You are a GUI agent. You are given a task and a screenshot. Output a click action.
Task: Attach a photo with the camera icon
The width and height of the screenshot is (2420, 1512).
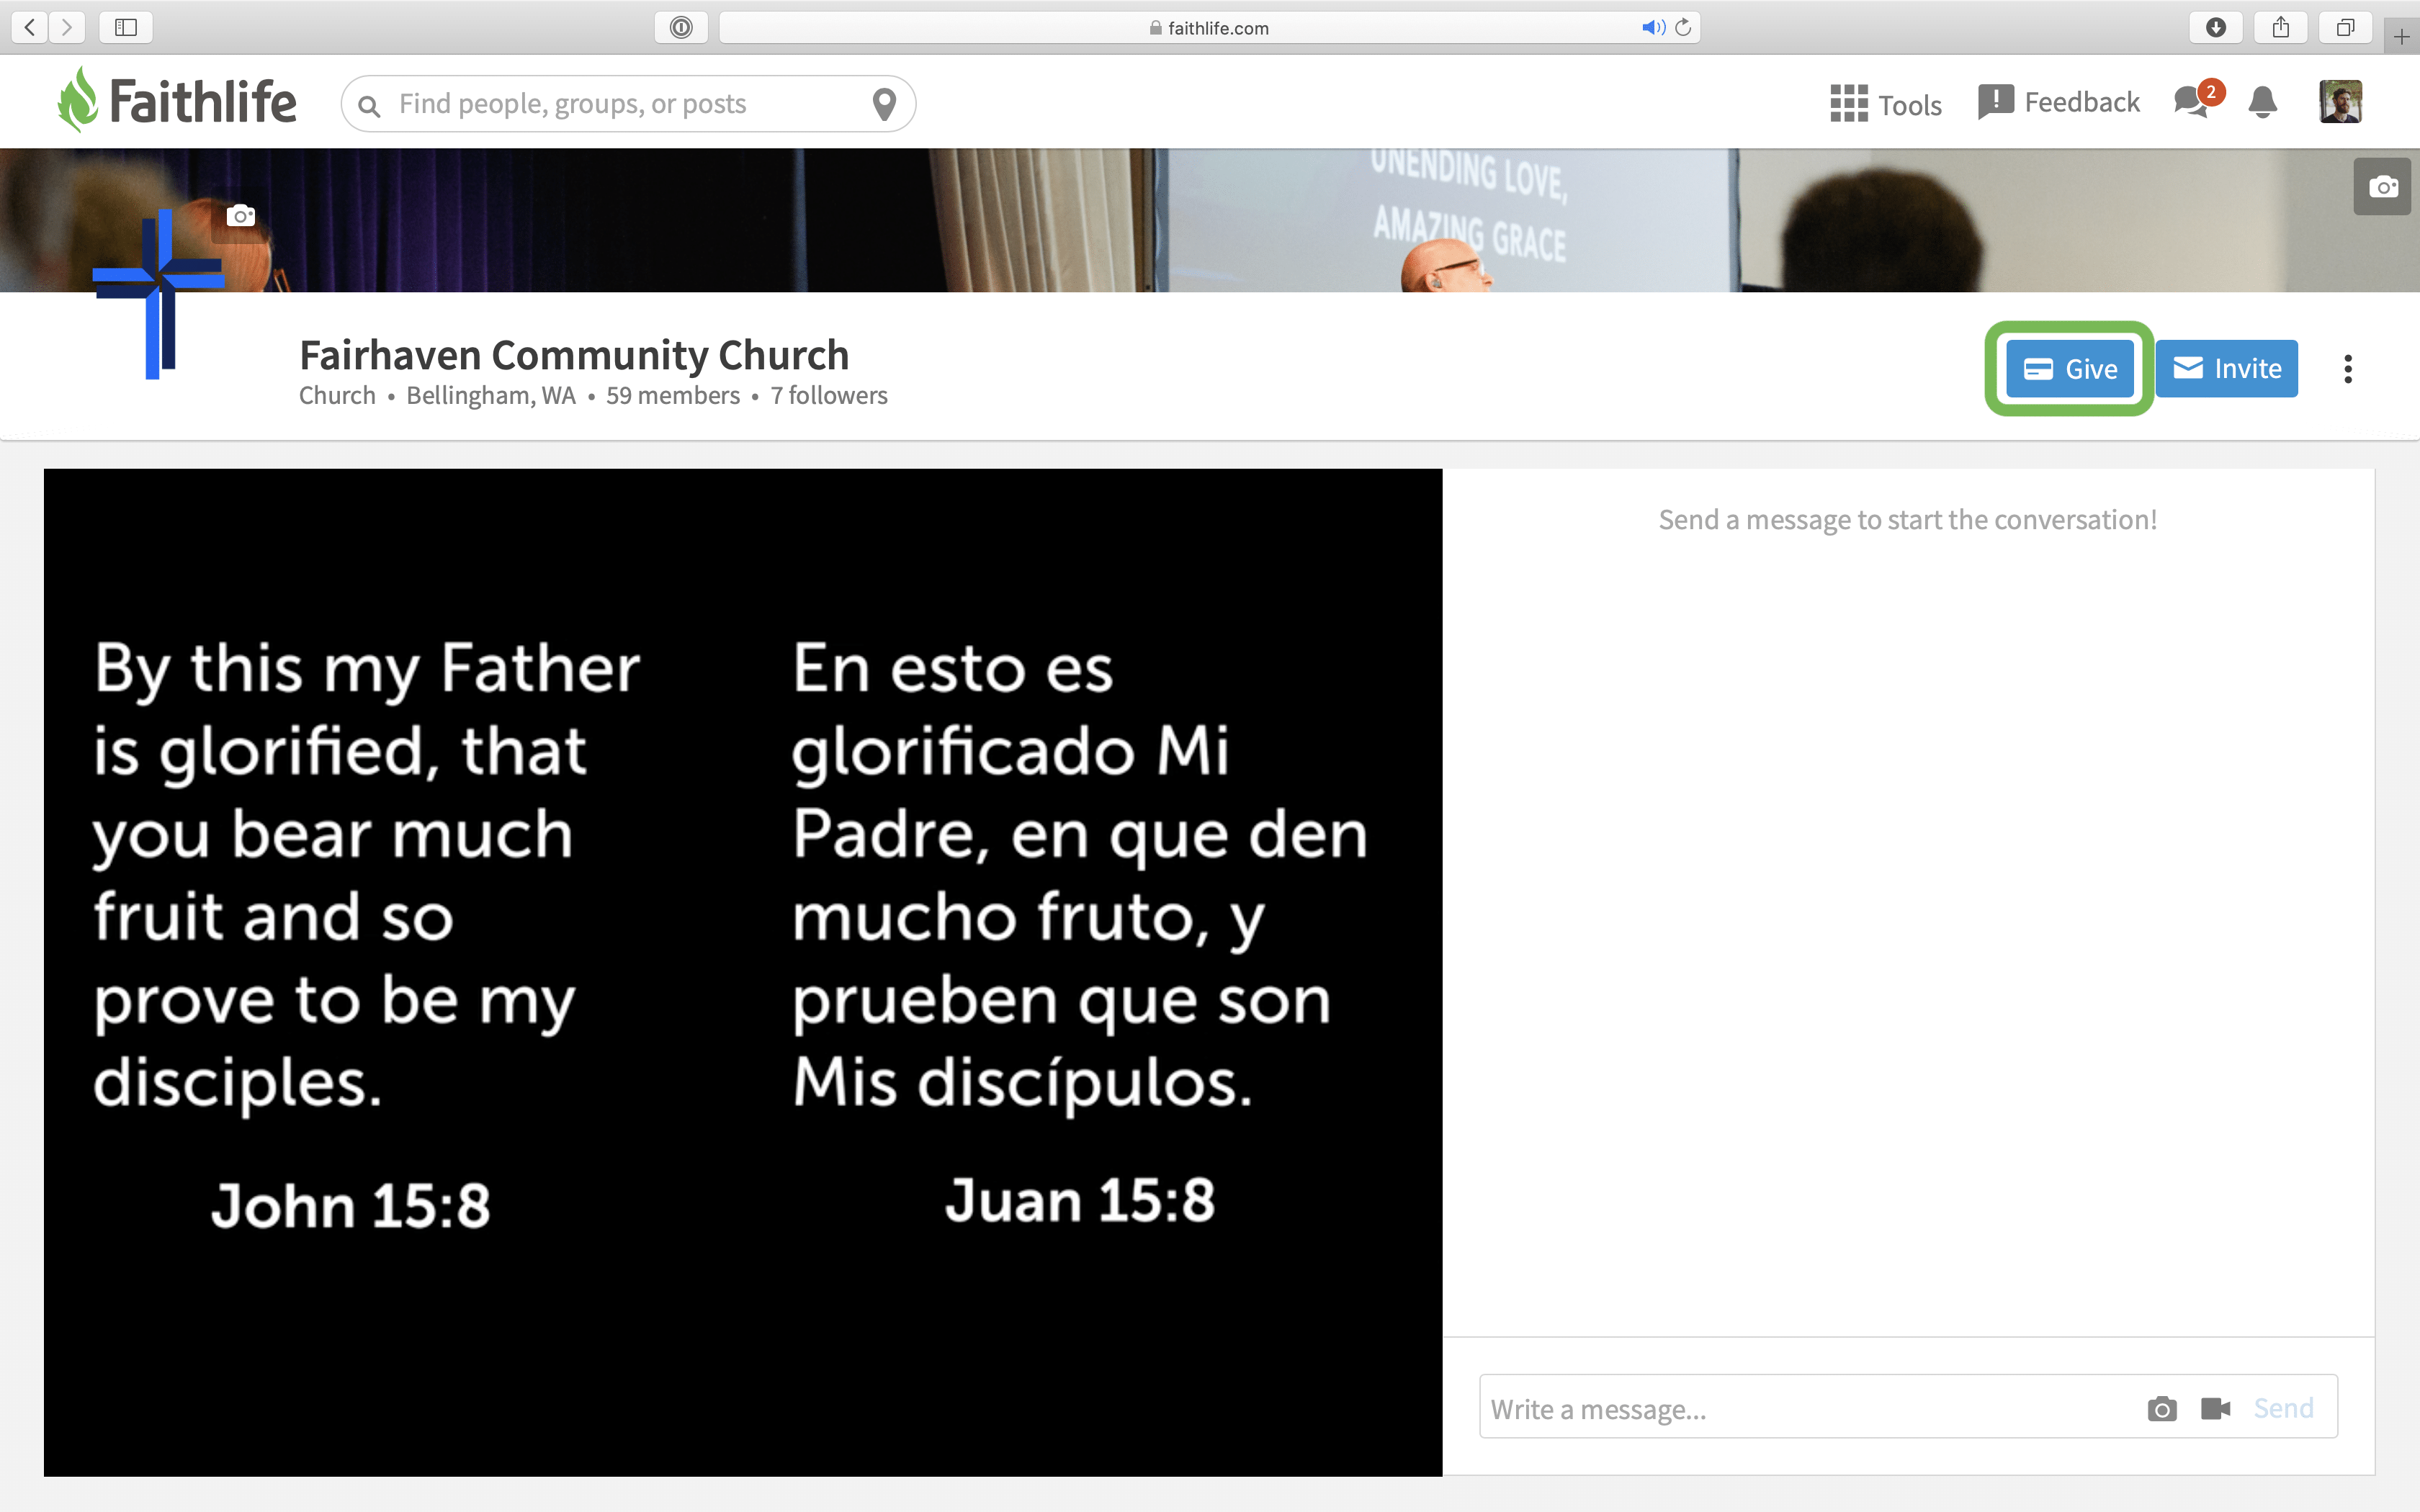pyautogui.click(x=2162, y=1409)
